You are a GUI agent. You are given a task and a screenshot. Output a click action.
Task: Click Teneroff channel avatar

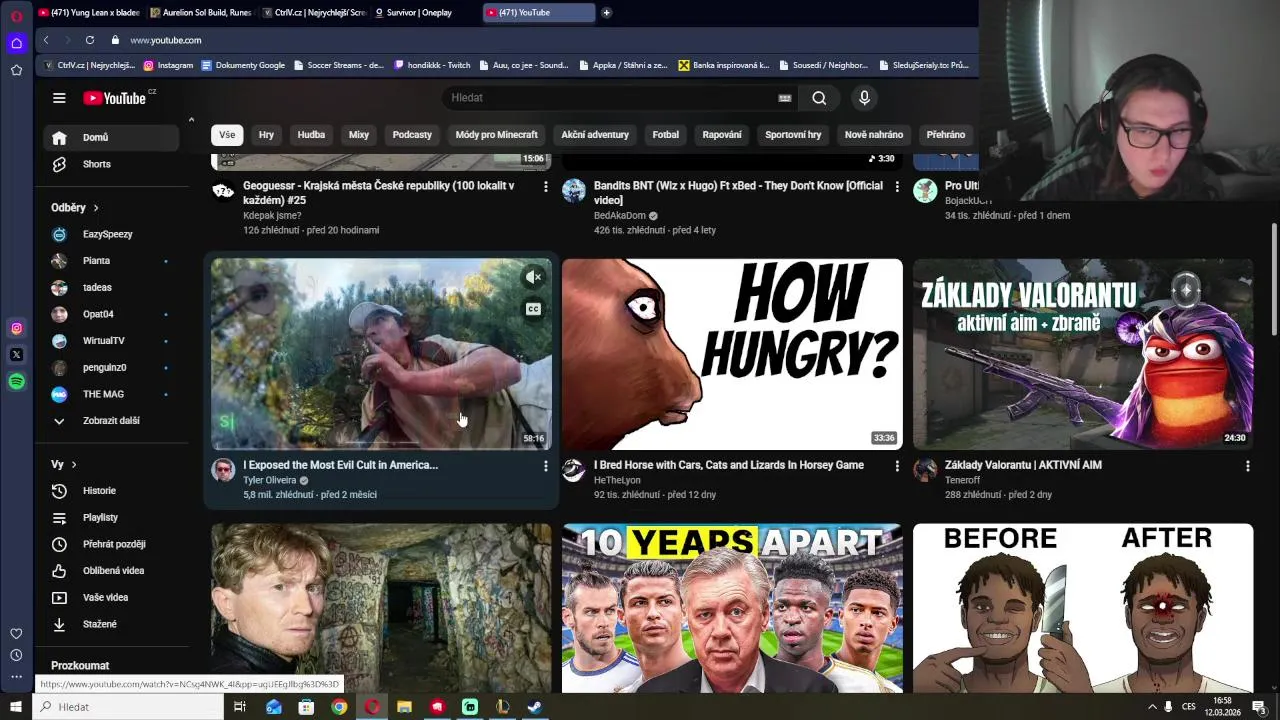(925, 470)
